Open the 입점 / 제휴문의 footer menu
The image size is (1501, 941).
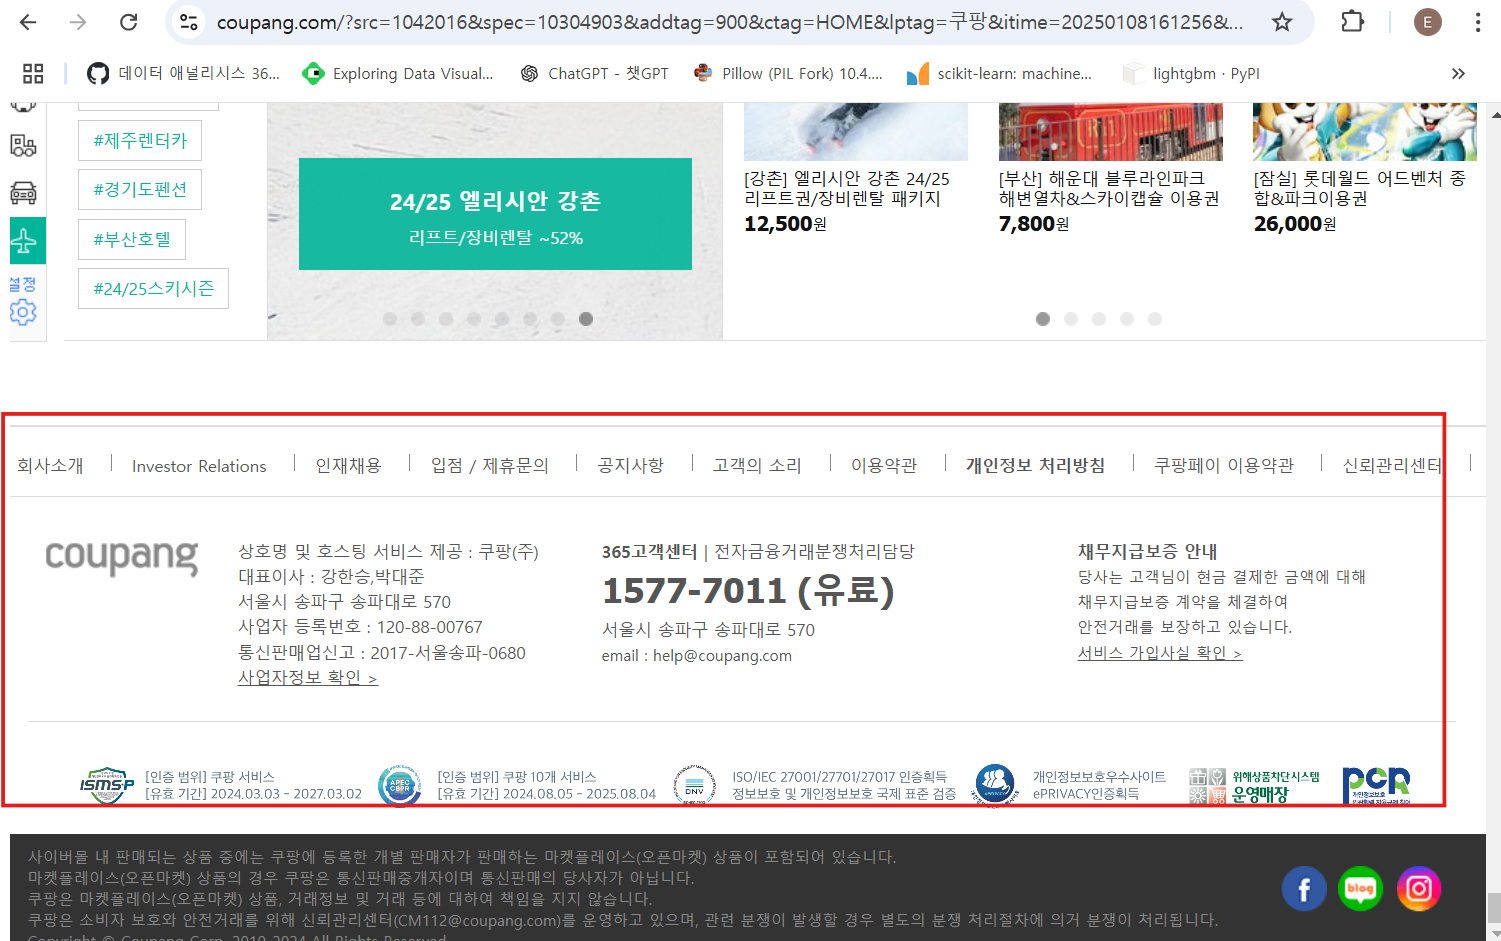pyautogui.click(x=490, y=466)
